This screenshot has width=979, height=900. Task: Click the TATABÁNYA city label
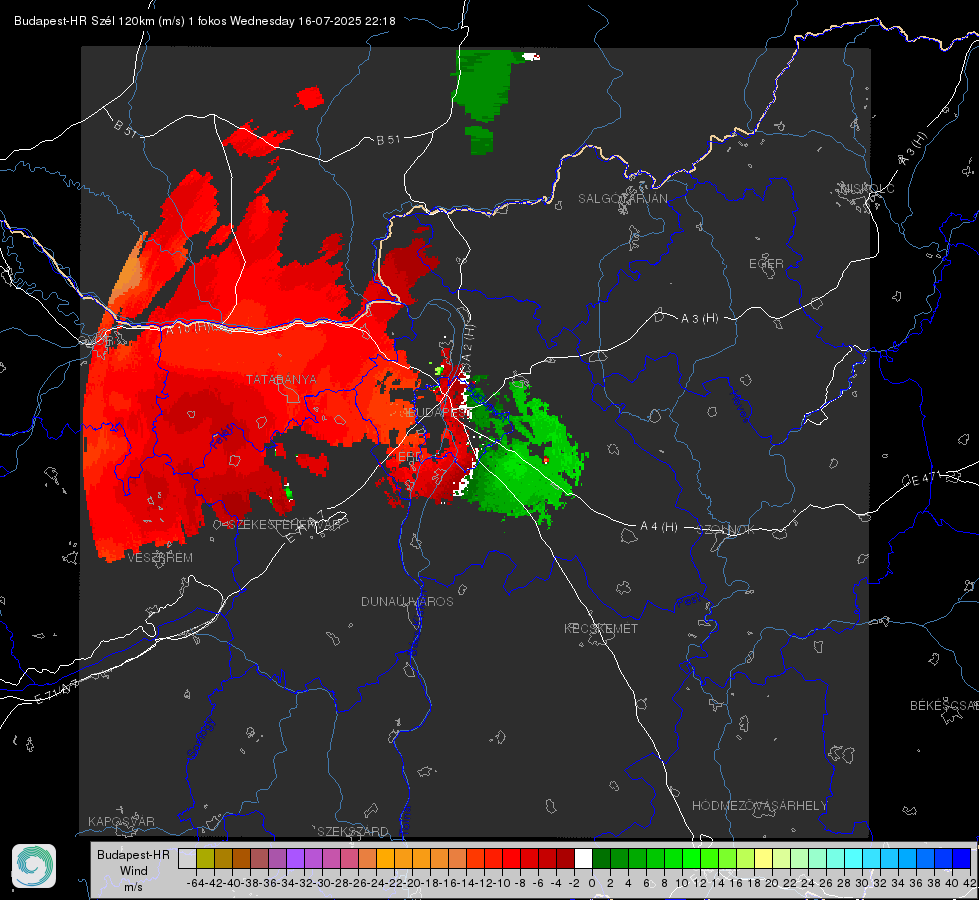281,379
